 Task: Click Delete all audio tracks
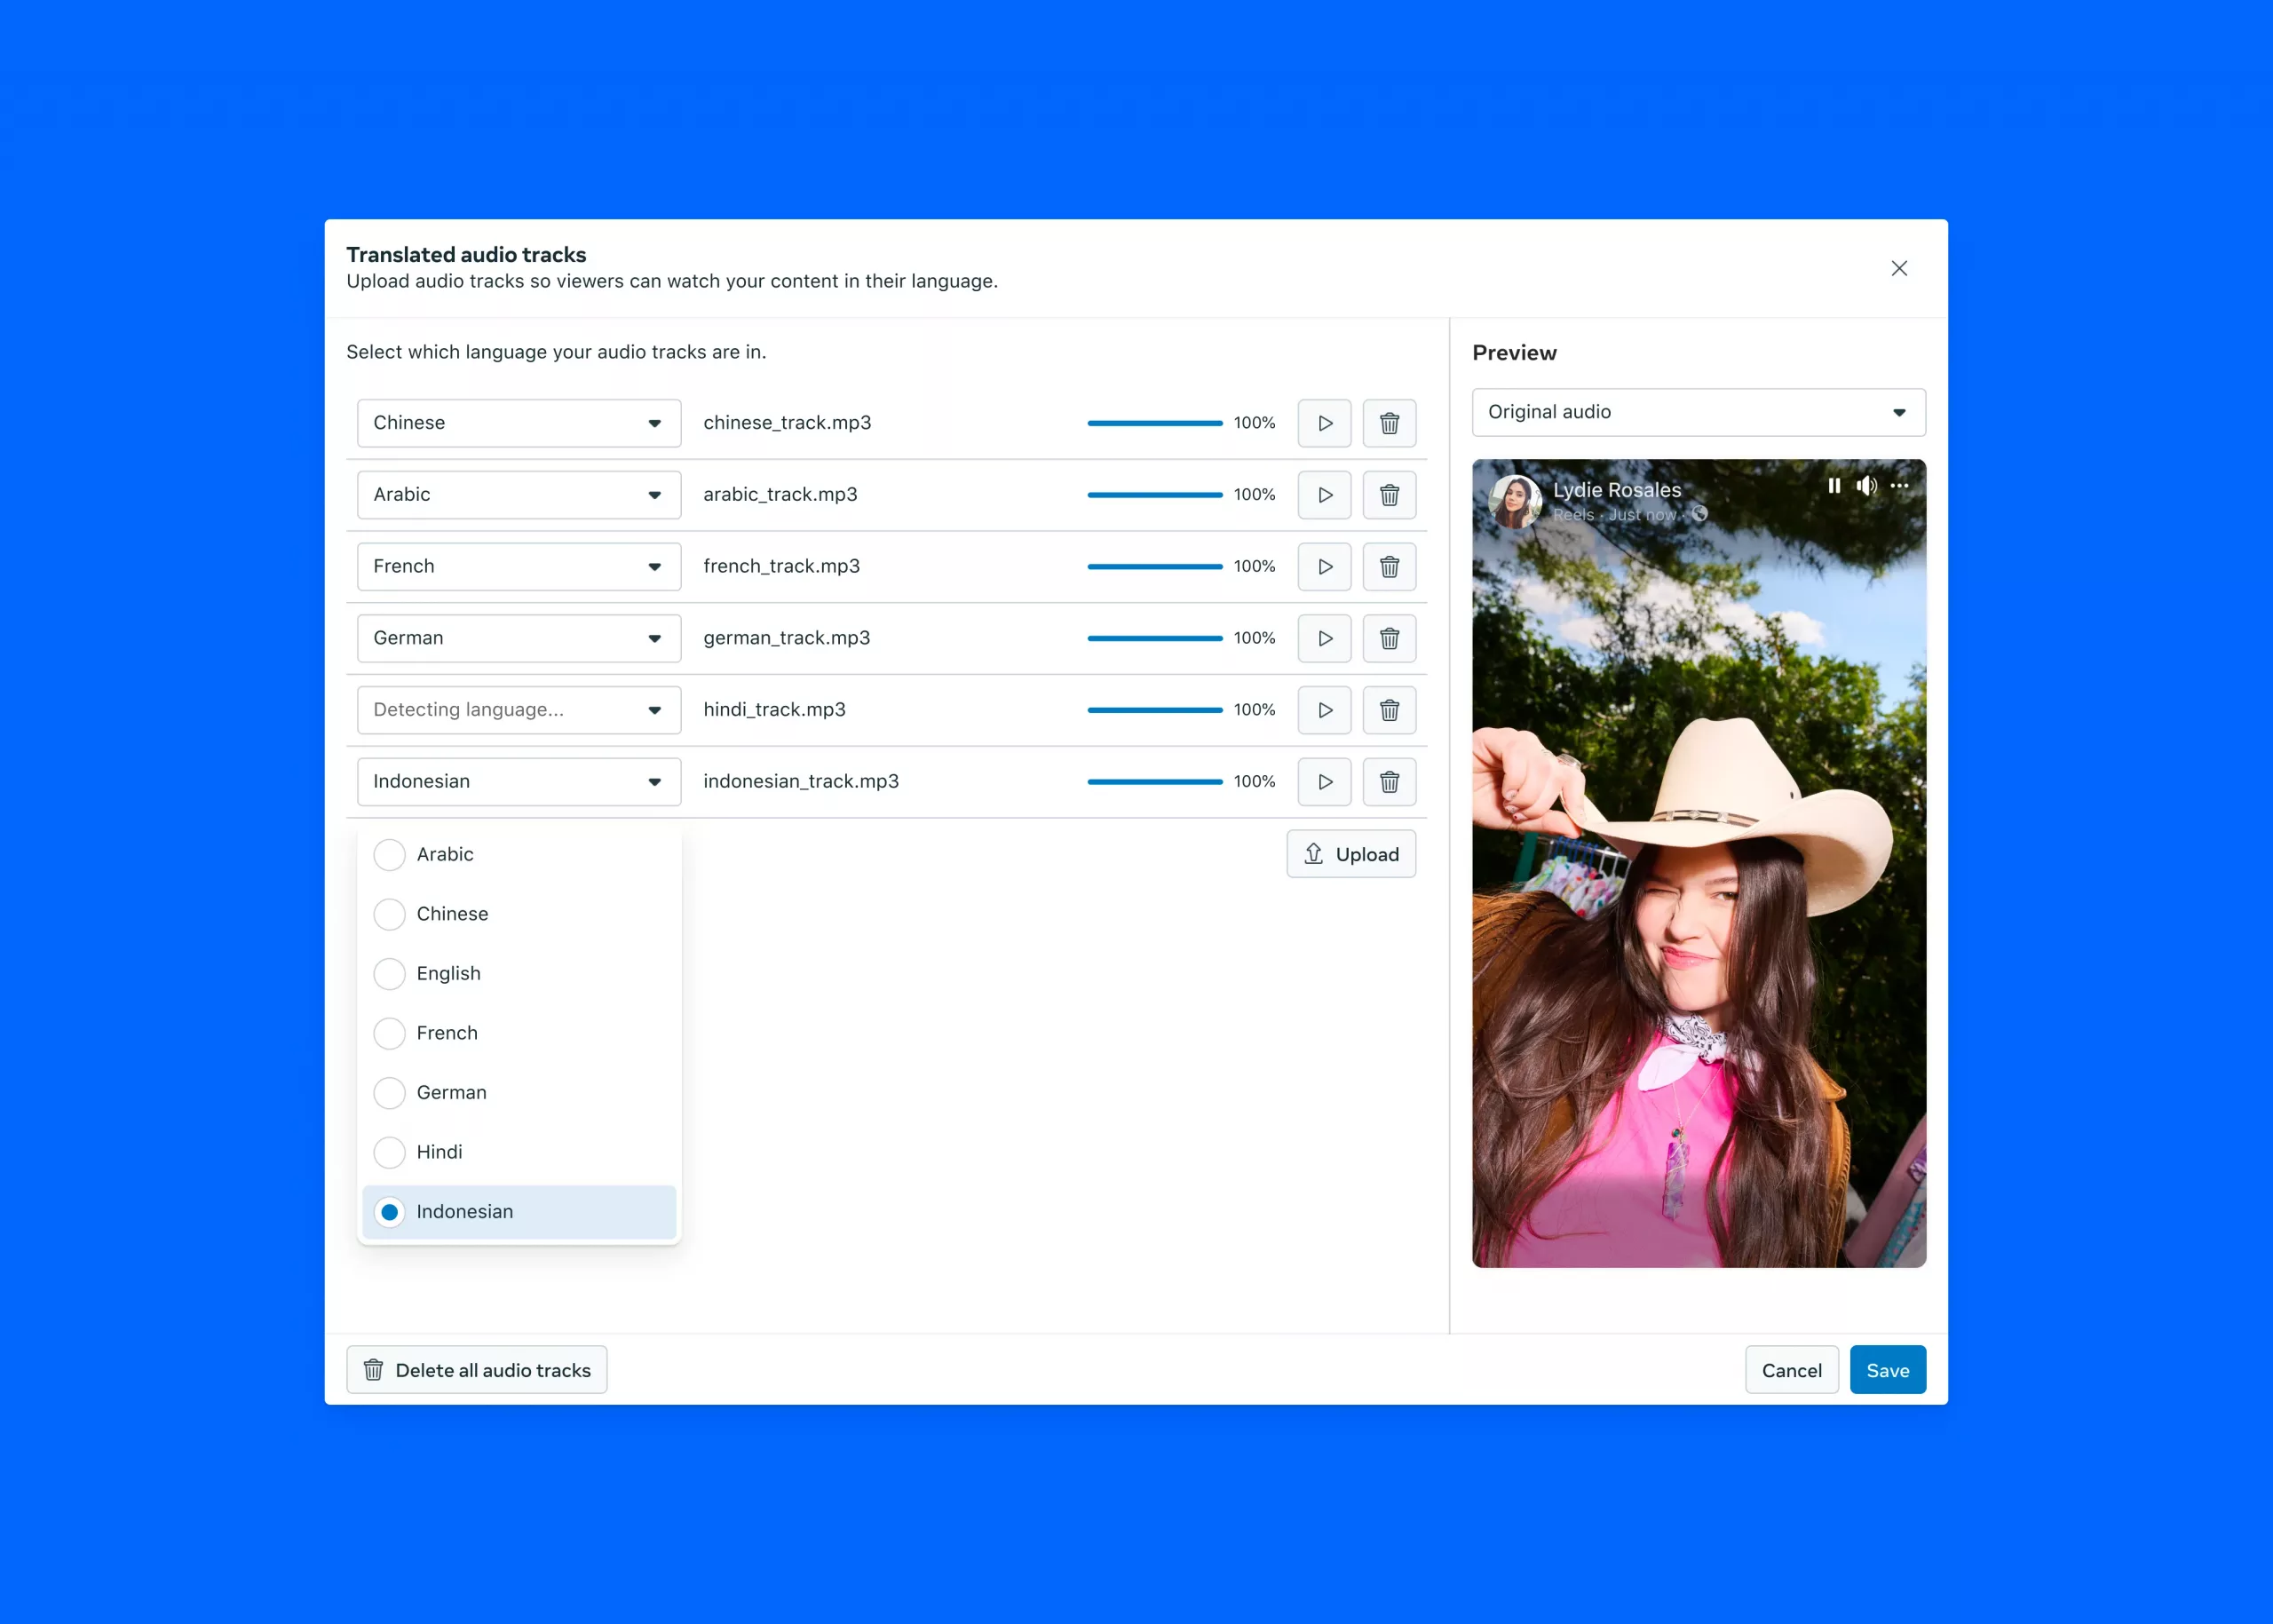(476, 1370)
